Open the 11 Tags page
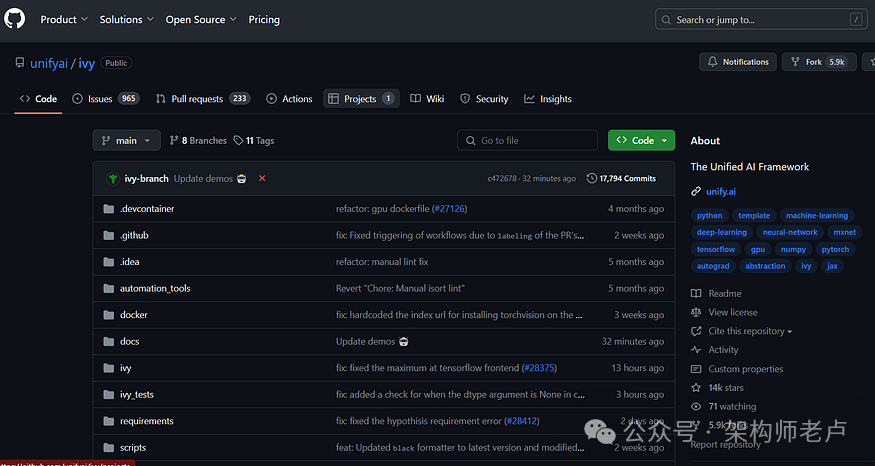The height and width of the screenshot is (466, 875). click(x=254, y=141)
